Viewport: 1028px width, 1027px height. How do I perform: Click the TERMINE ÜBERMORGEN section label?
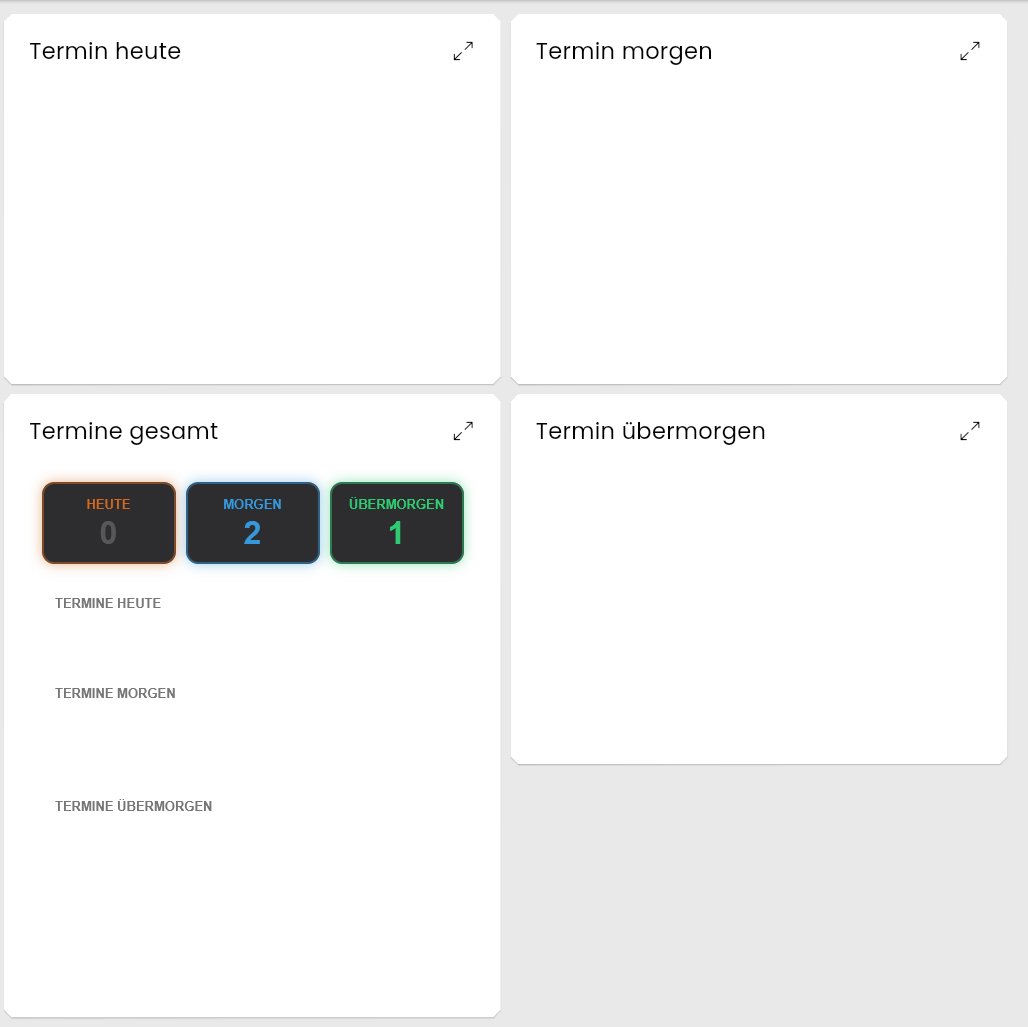133,806
